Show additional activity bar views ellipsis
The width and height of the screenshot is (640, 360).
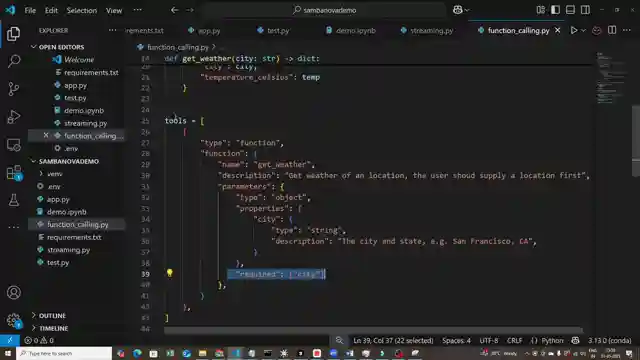click(13, 227)
